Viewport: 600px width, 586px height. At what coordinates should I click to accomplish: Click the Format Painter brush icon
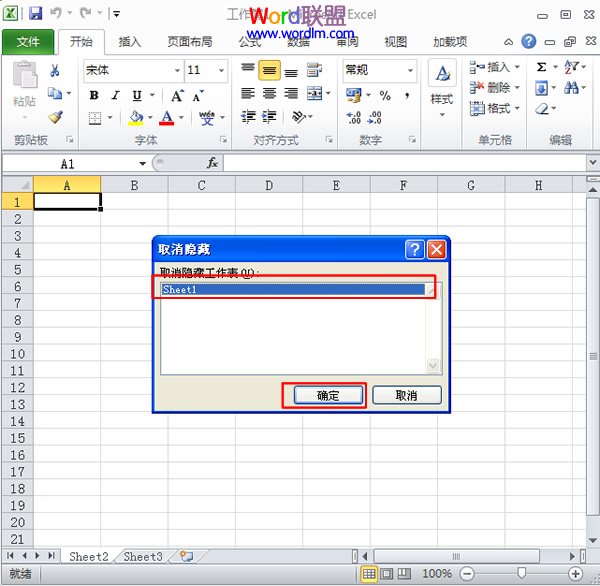[55, 117]
